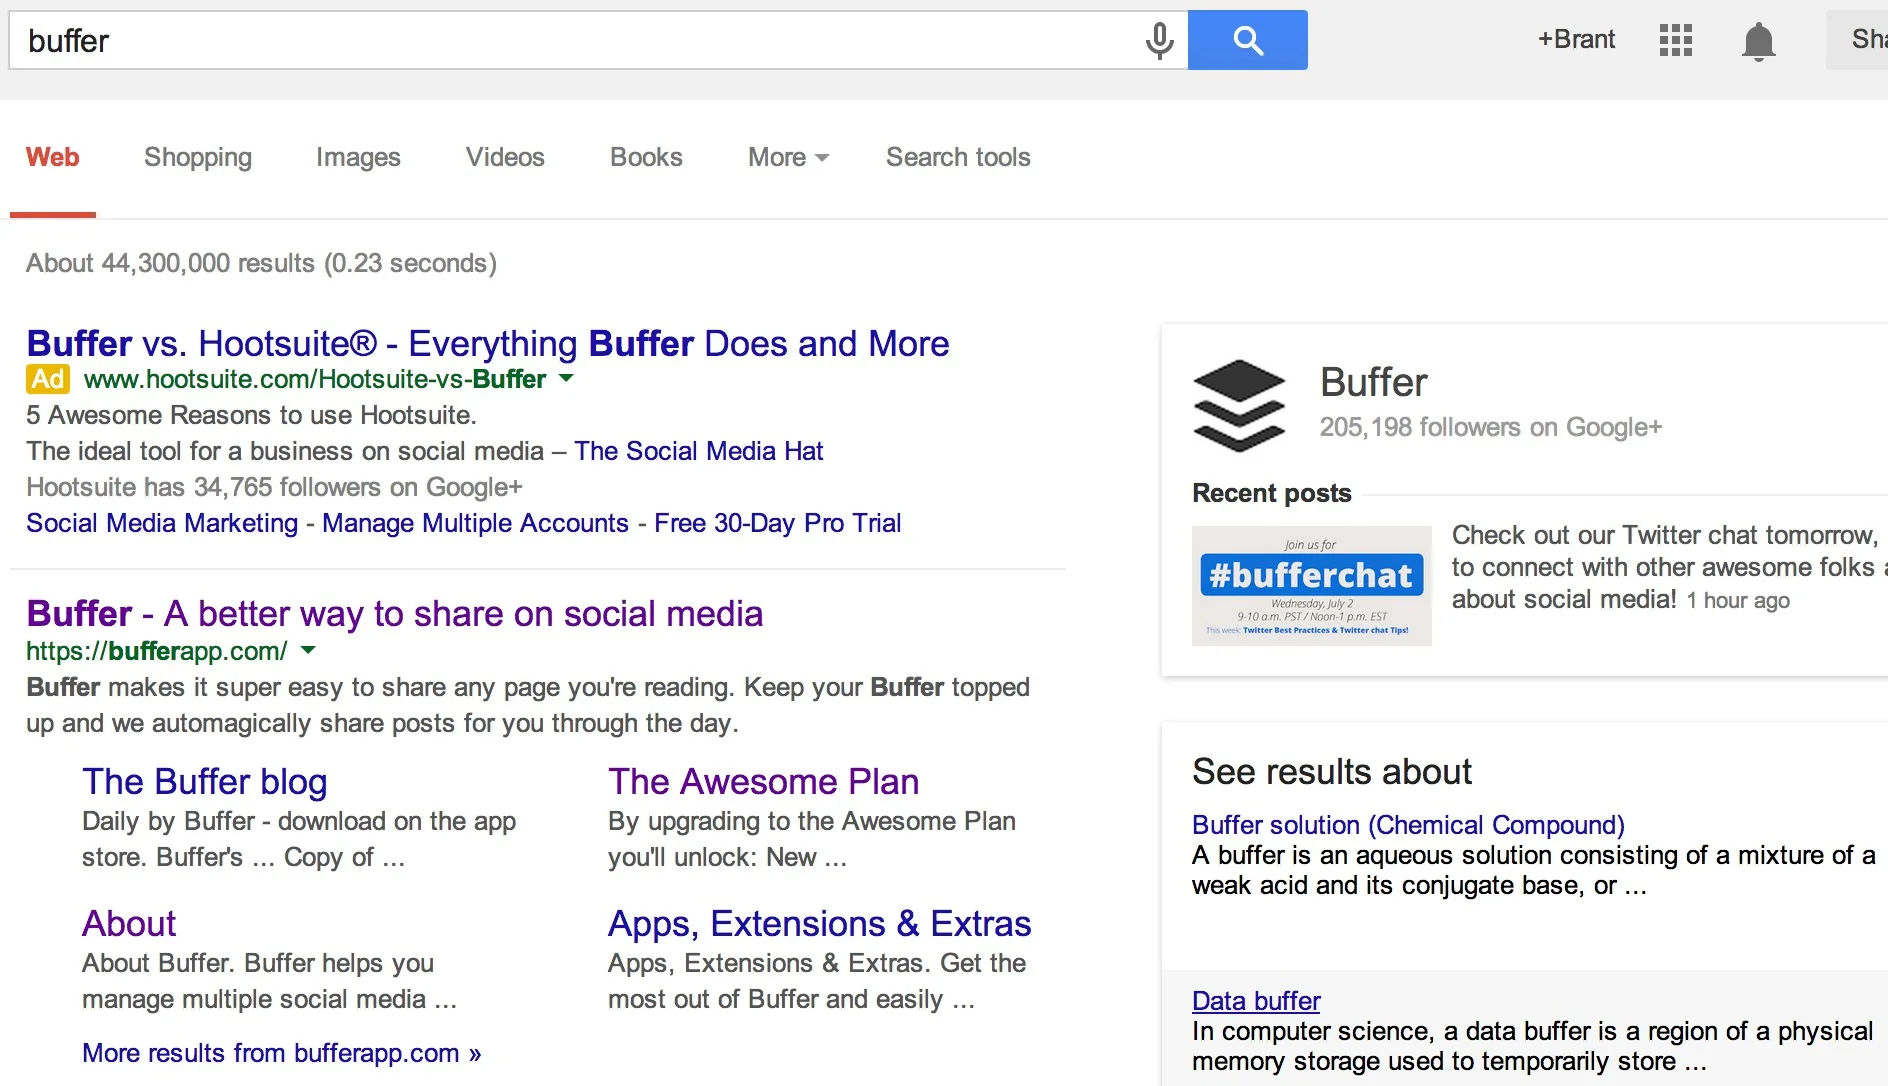The height and width of the screenshot is (1086, 1888).
Task: Switch to the Web results tab
Action: click(x=53, y=157)
